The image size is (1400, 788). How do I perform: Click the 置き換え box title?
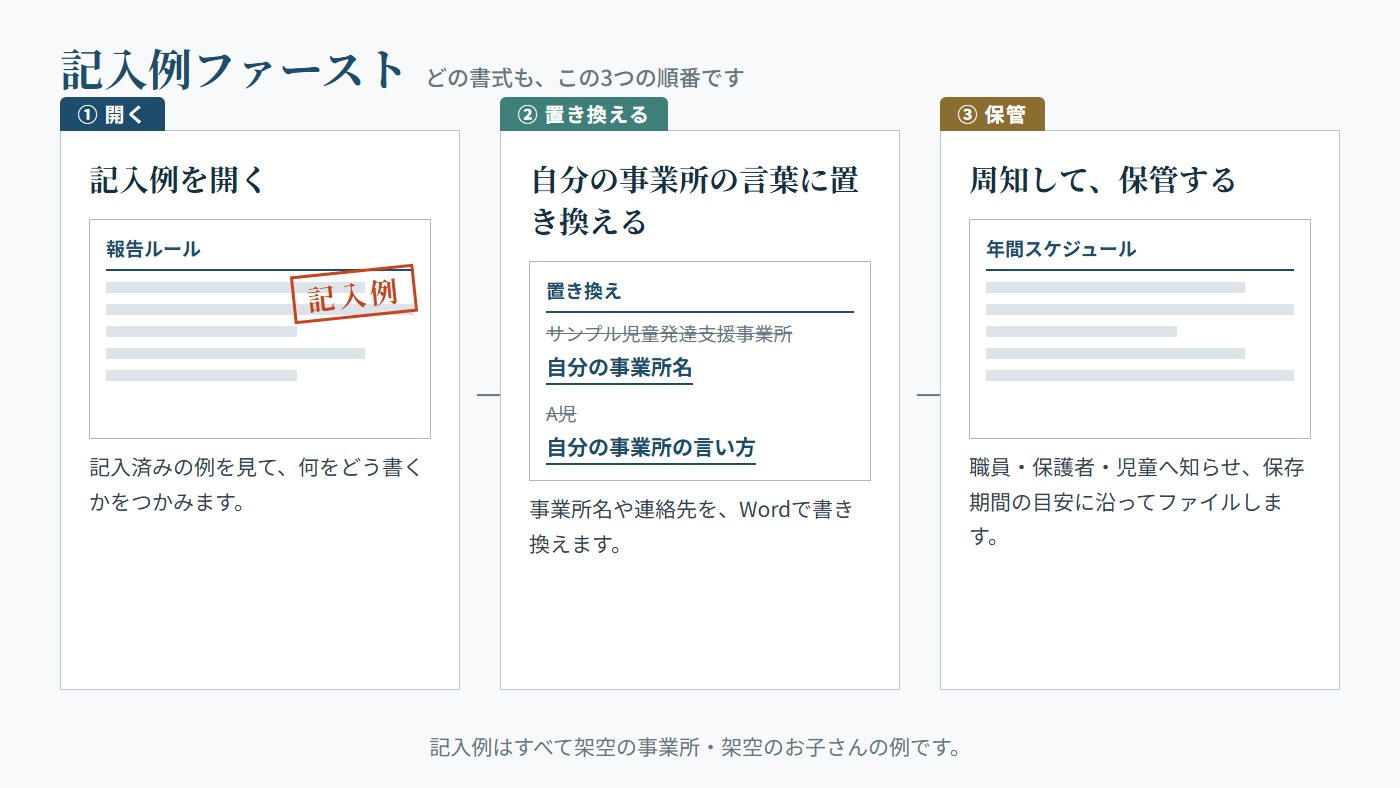584,291
